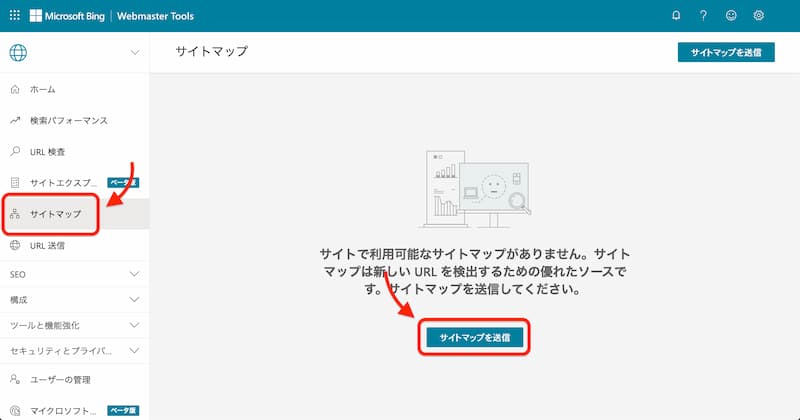
Task: Click the 検索パフォーマンス trend icon
Action: 15,120
